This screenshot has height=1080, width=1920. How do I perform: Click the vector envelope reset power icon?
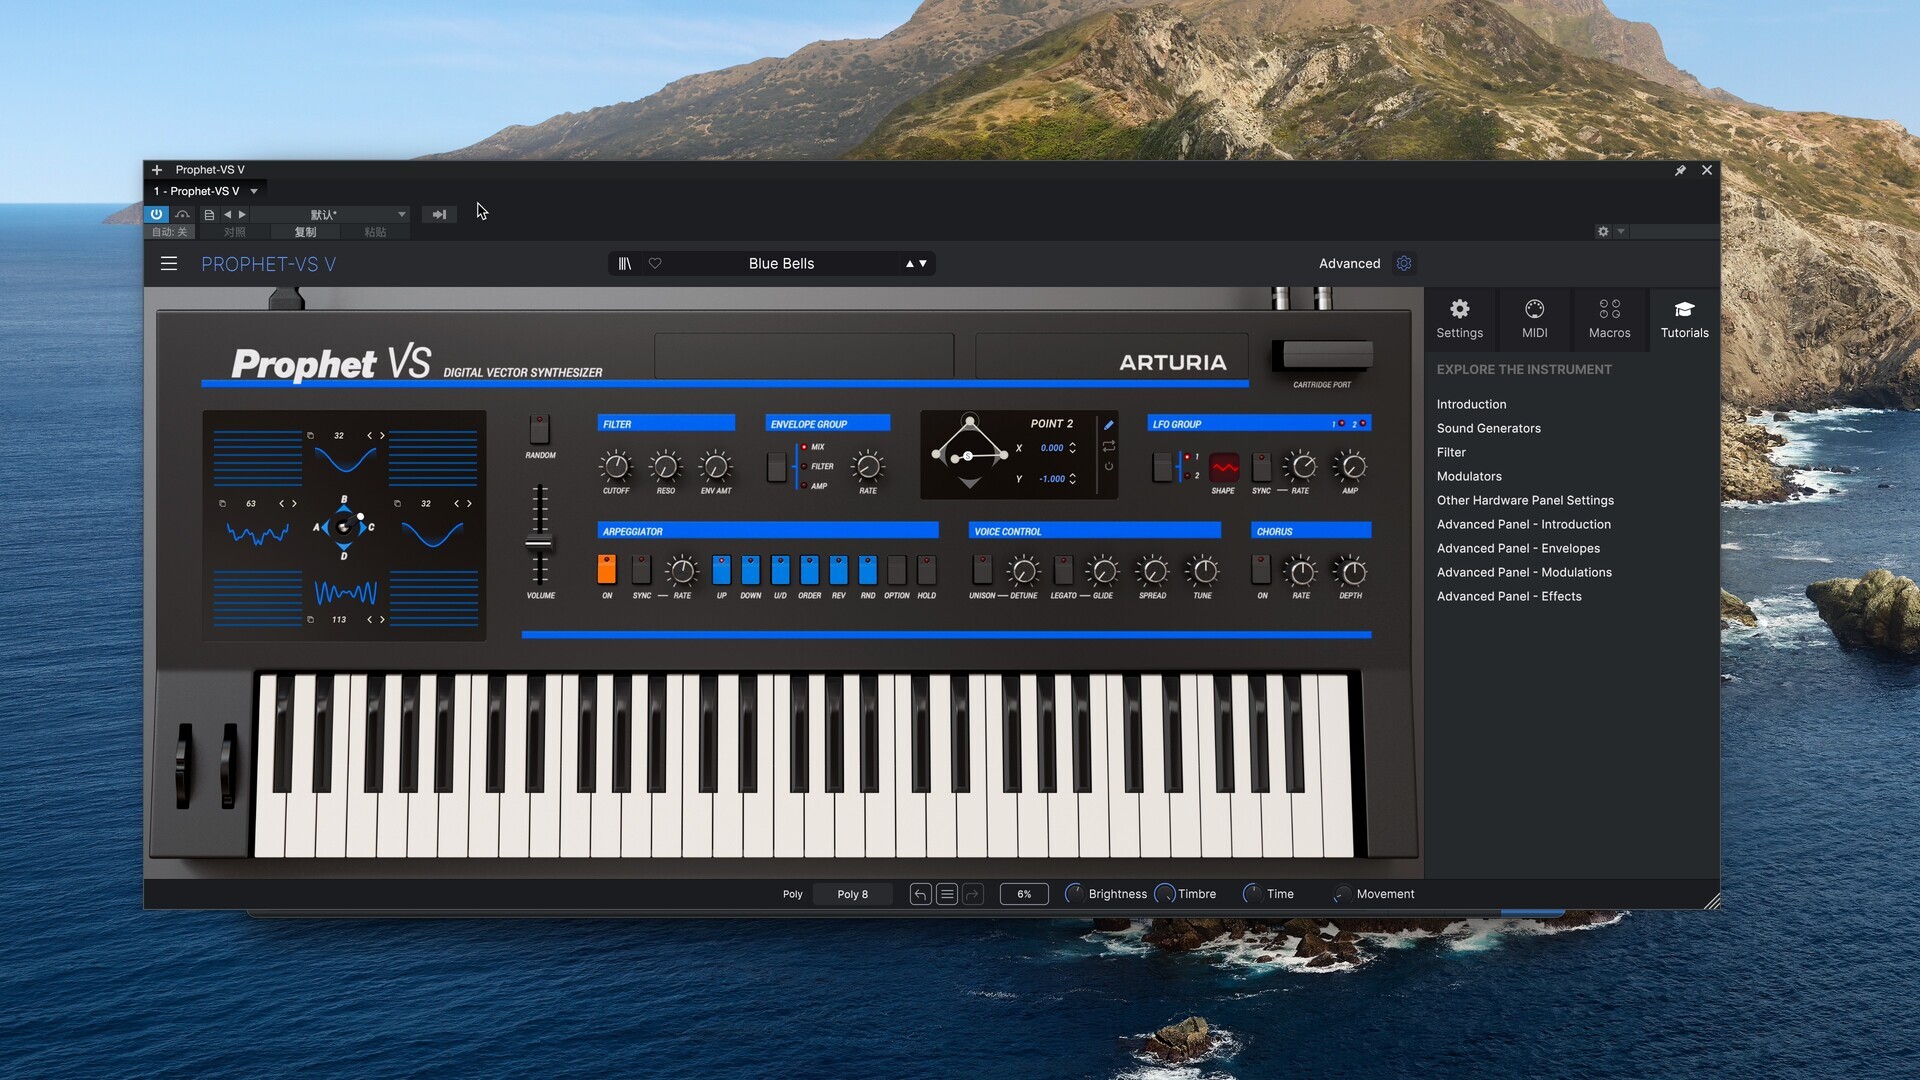[x=1109, y=466]
